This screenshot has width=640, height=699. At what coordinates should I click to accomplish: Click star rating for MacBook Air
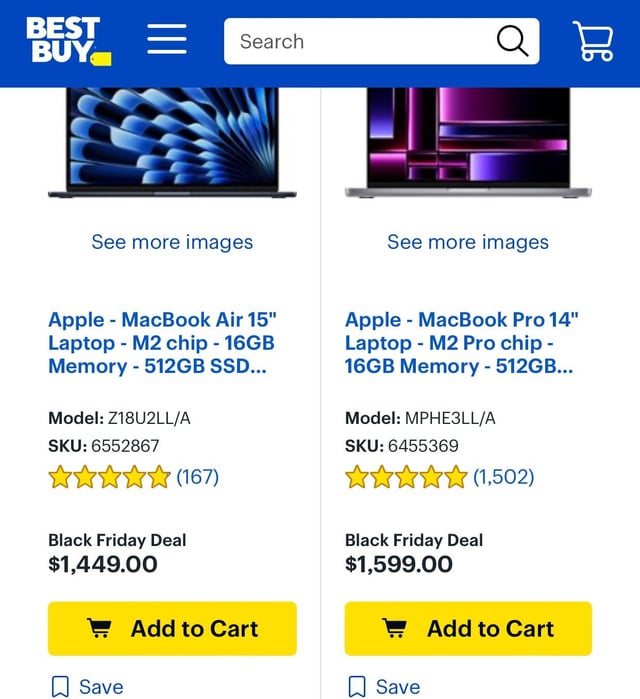(109, 477)
